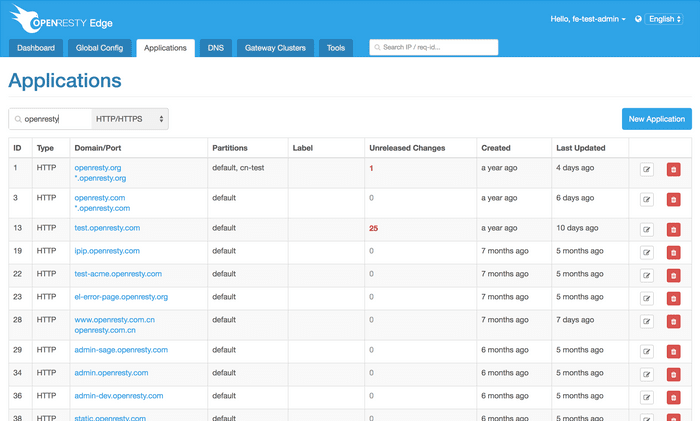Edit the openresty.com application row

click(x=646, y=200)
